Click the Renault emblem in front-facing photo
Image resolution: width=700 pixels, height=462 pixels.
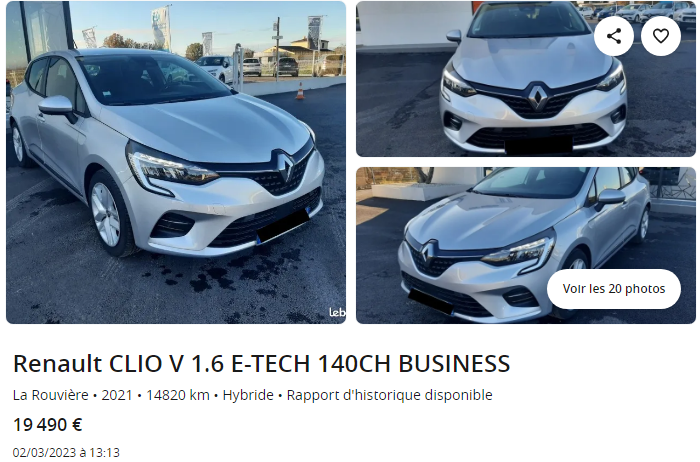[538, 96]
